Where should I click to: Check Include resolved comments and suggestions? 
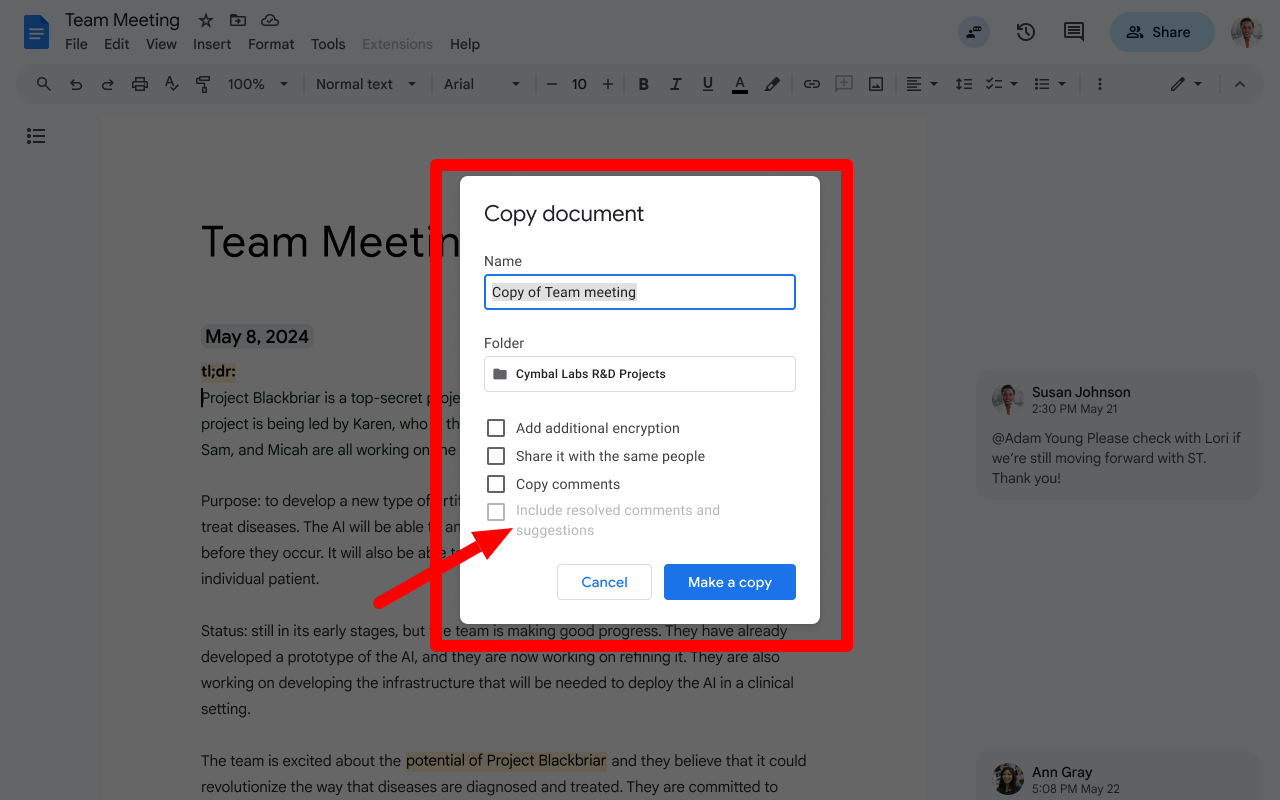[x=496, y=512]
